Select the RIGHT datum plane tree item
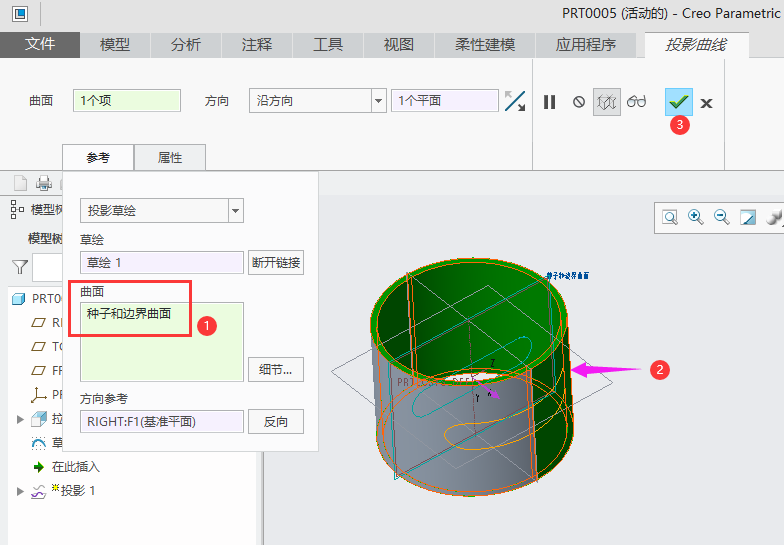The image size is (784, 545). 47,322
